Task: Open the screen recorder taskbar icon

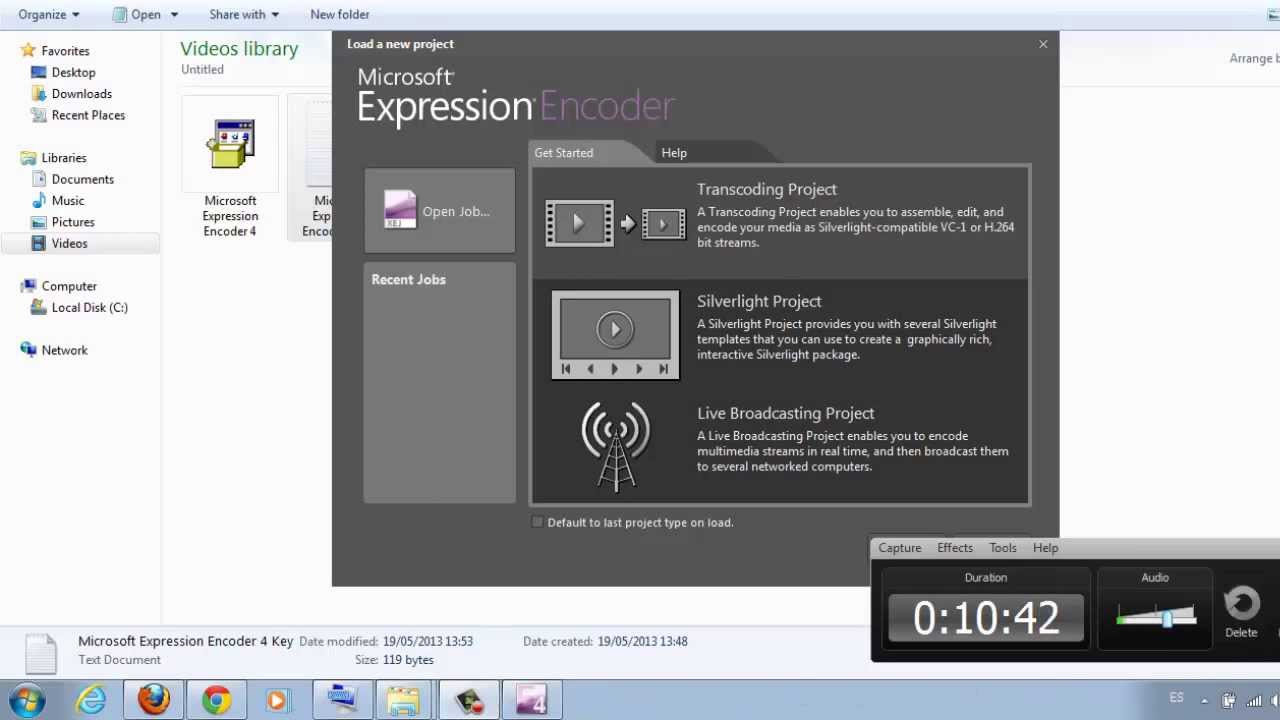Action: tap(467, 700)
